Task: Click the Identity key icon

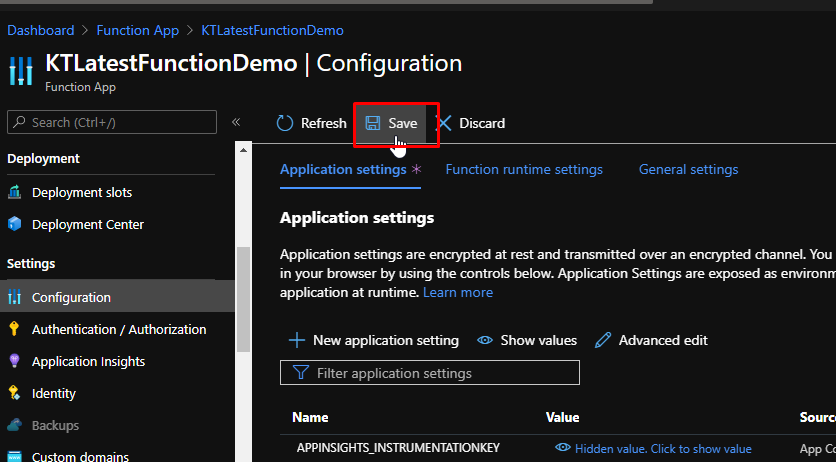Action: (14, 393)
